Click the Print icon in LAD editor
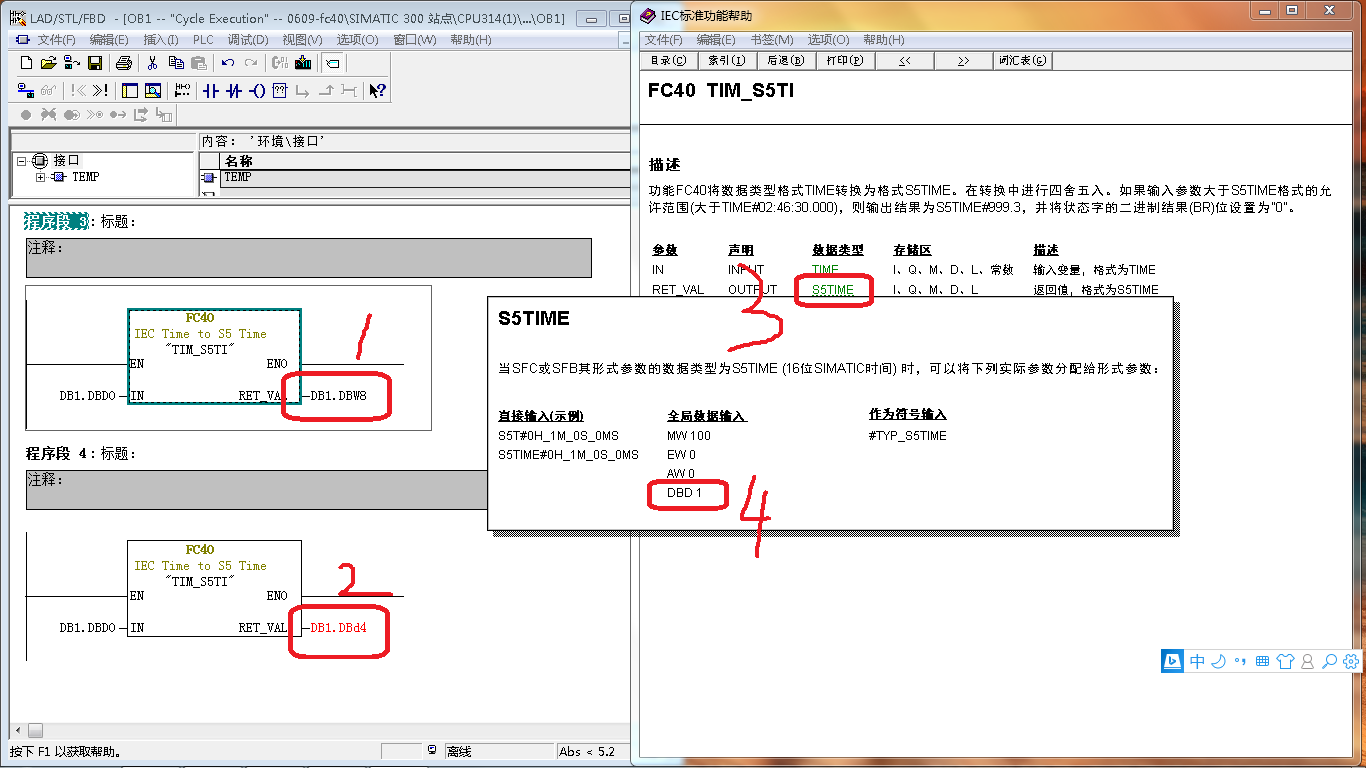 coord(124,63)
